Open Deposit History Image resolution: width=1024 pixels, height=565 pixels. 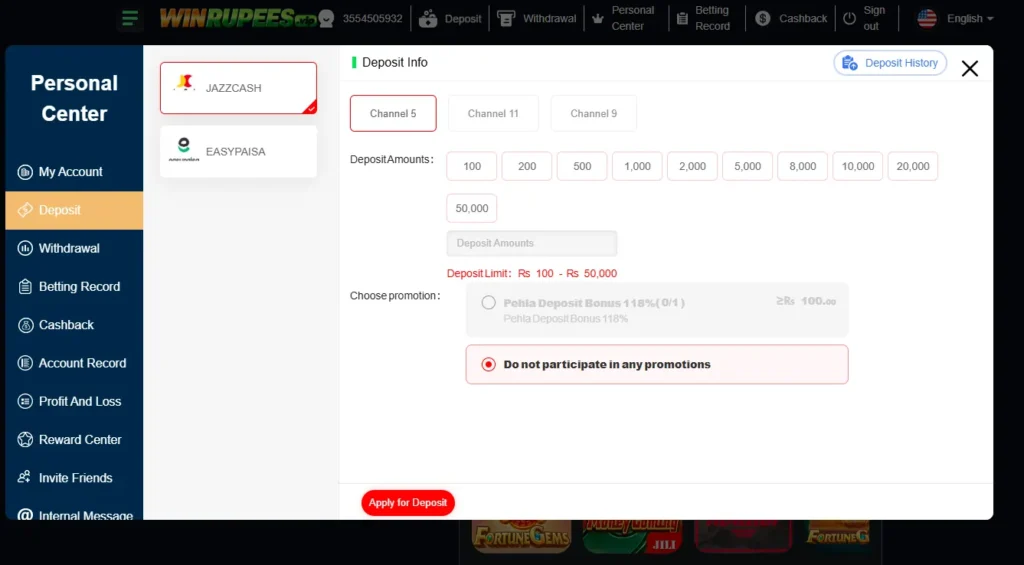coord(890,63)
